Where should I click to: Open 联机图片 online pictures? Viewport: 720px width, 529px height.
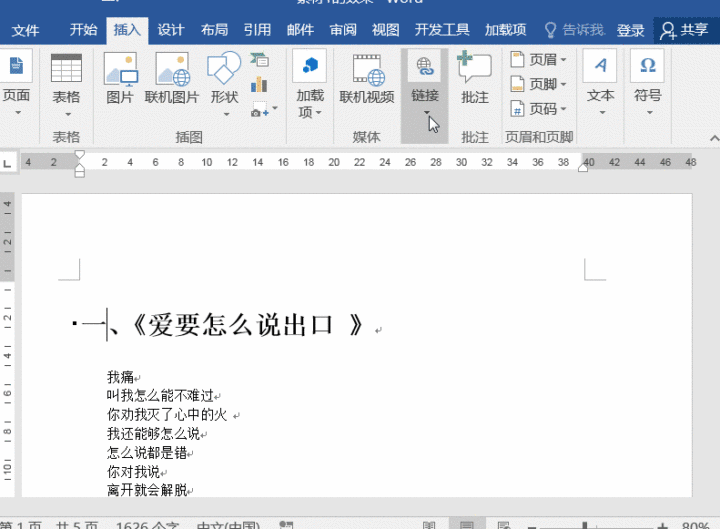point(172,68)
